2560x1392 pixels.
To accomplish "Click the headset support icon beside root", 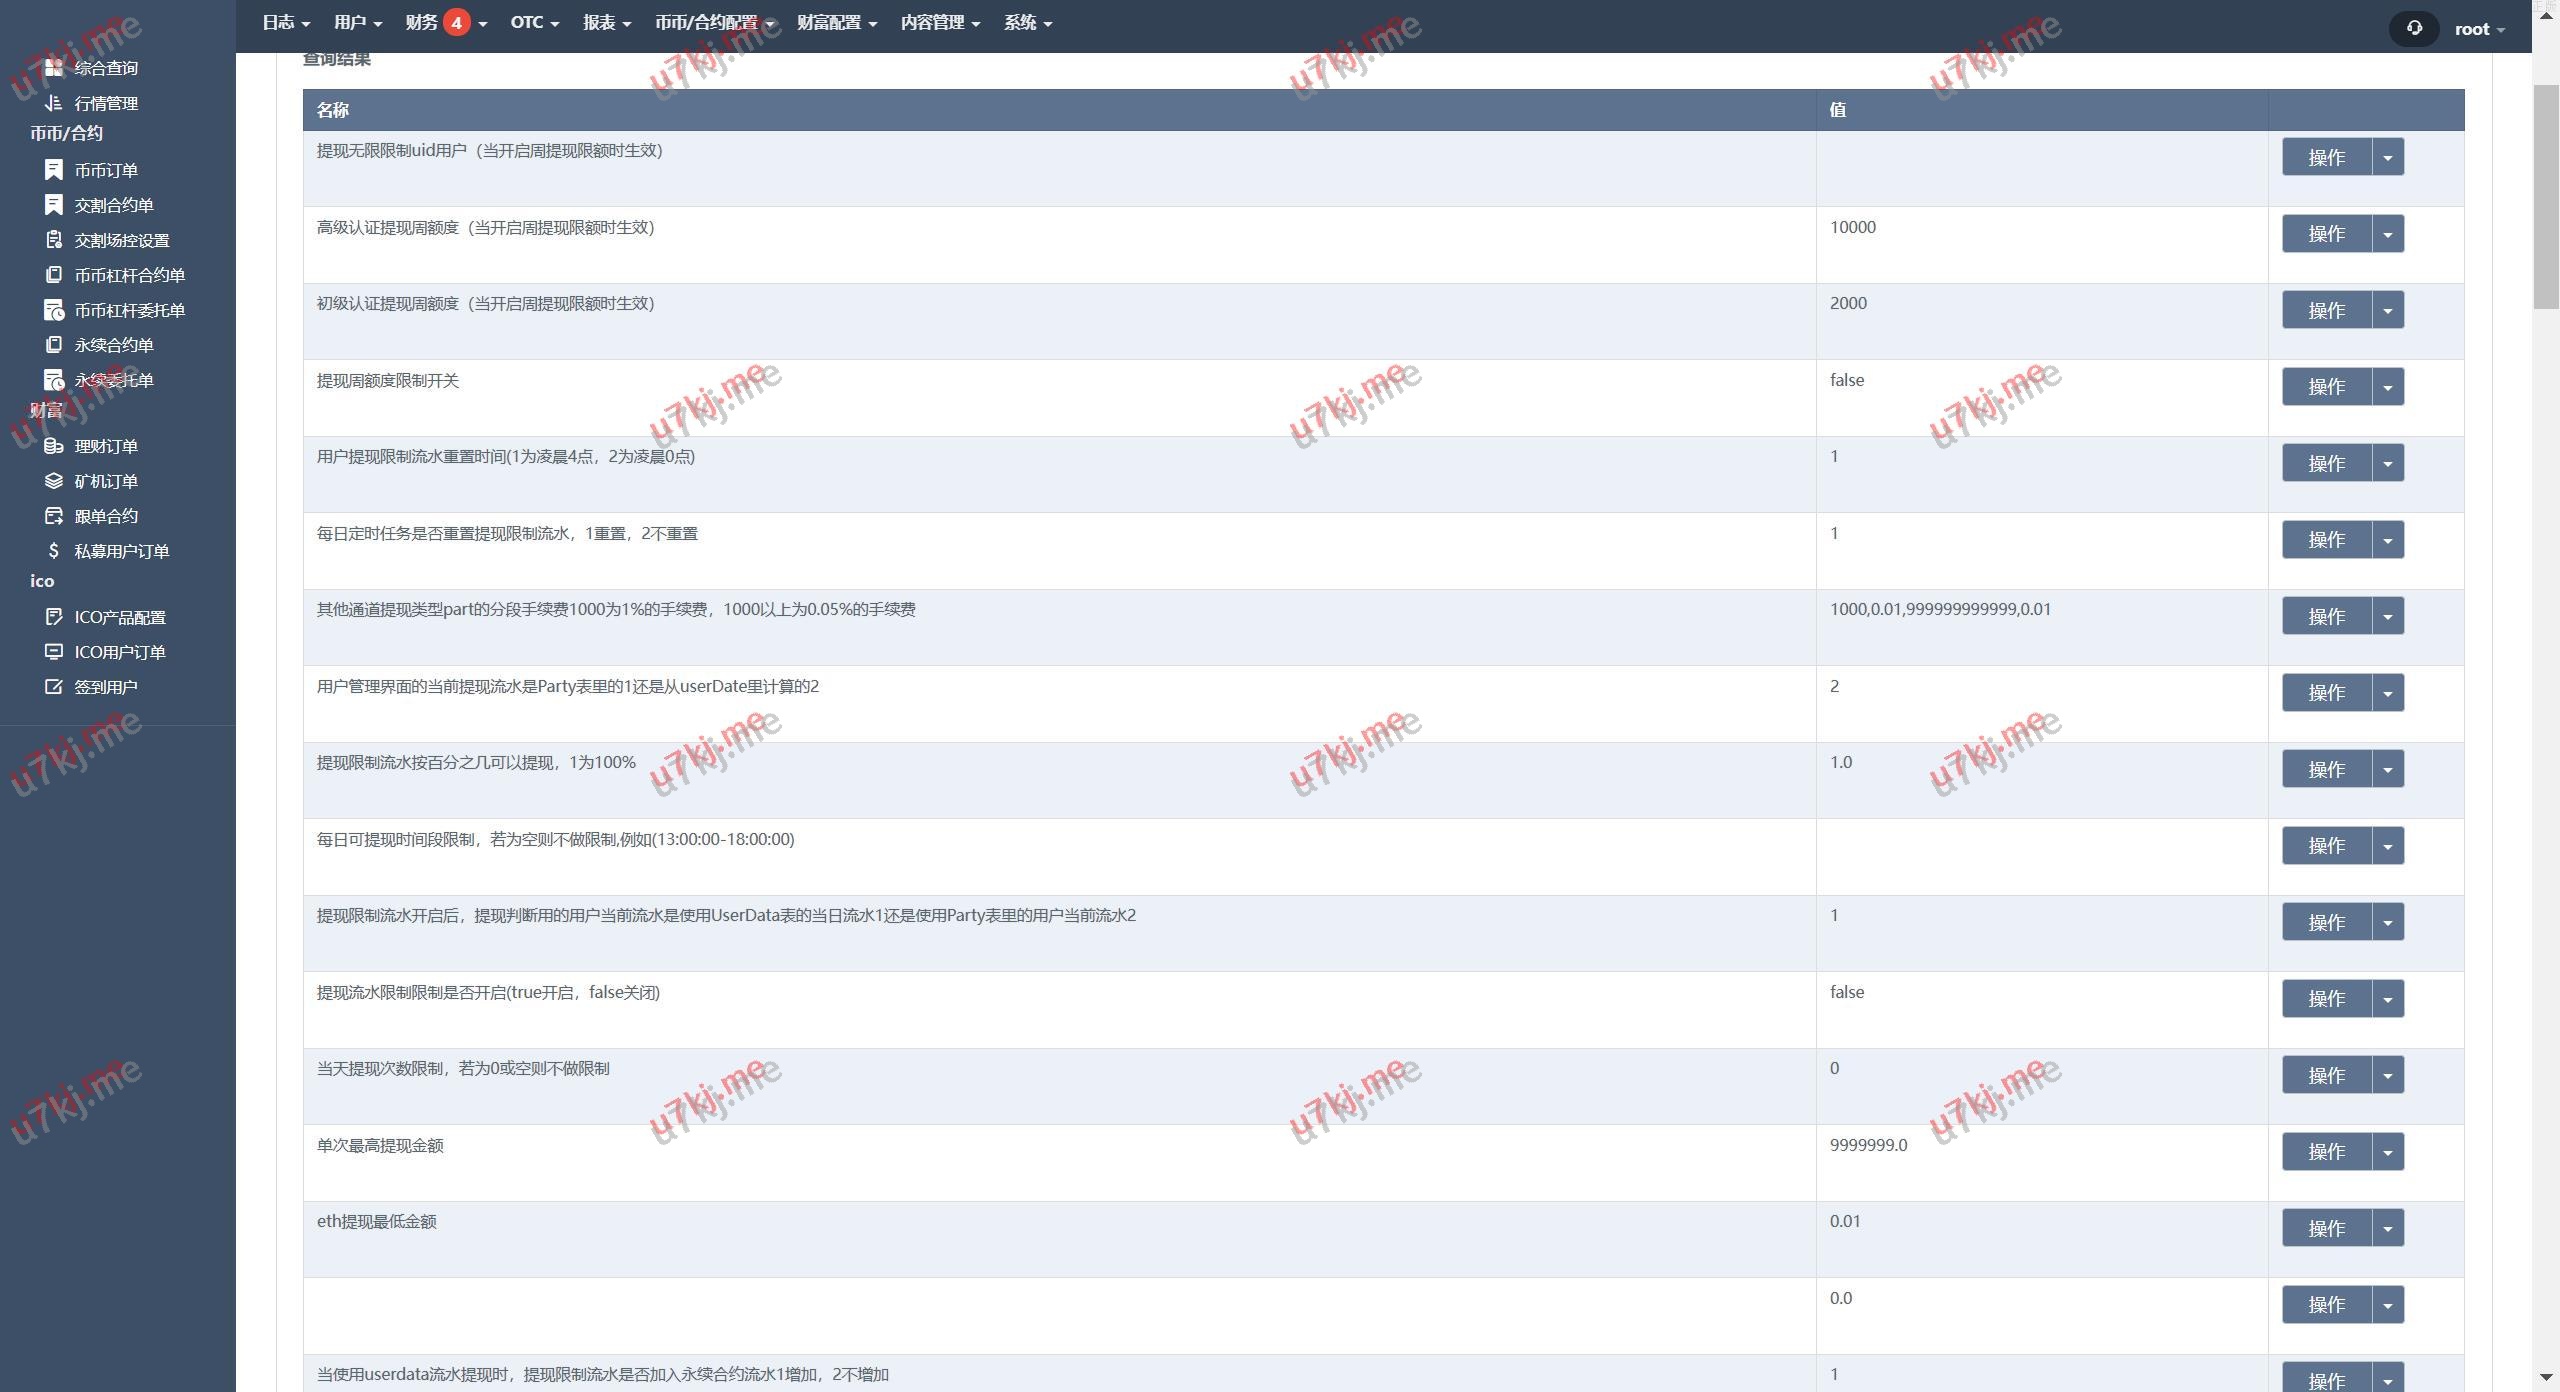I will (x=2414, y=28).
